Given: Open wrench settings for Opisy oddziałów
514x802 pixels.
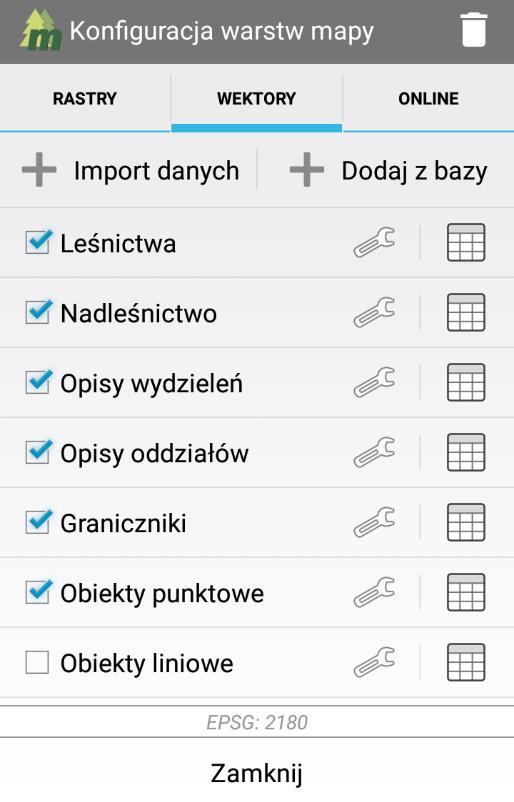Looking at the screenshot, I should [x=374, y=452].
